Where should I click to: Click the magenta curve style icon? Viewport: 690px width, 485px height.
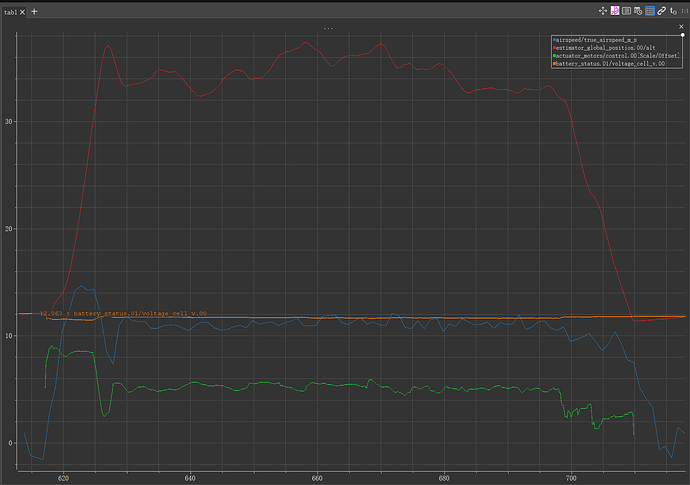coord(614,10)
